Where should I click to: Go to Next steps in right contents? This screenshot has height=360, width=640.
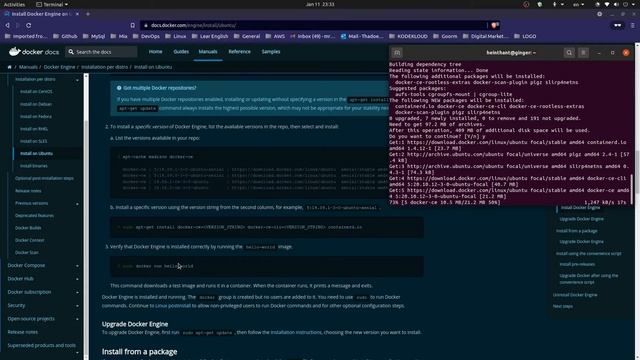coord(562,306)
